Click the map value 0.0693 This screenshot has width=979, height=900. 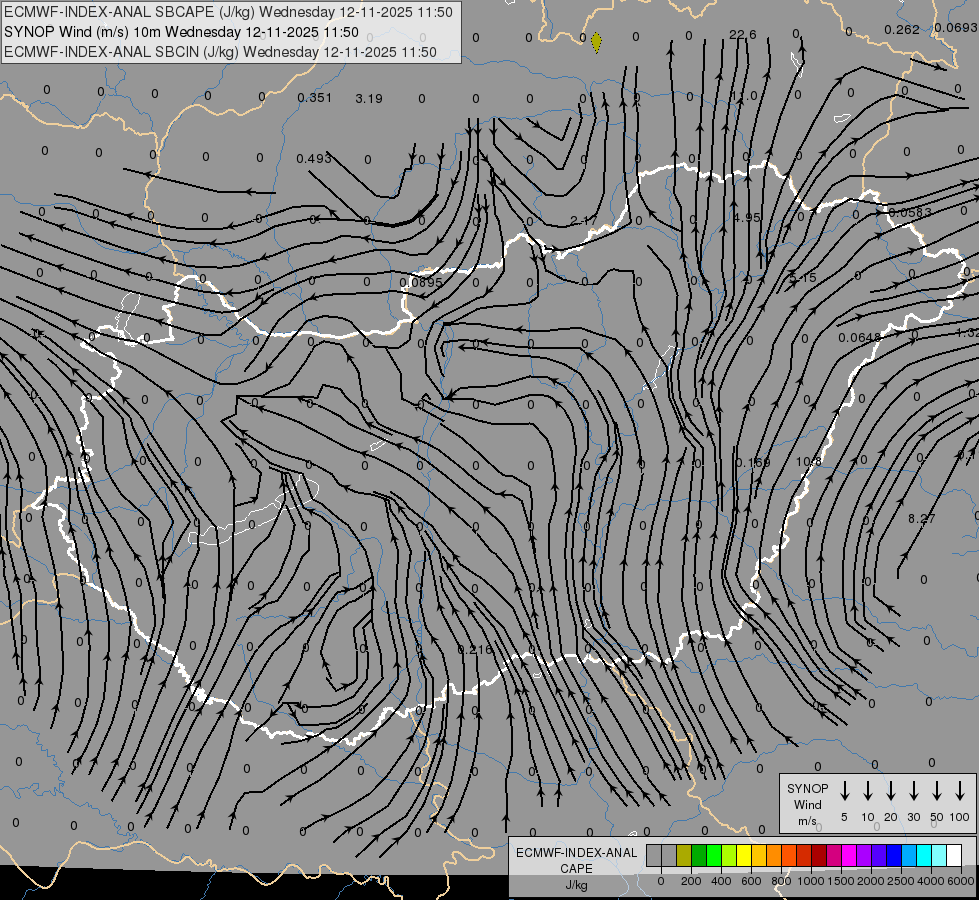(x=956, y=27)
